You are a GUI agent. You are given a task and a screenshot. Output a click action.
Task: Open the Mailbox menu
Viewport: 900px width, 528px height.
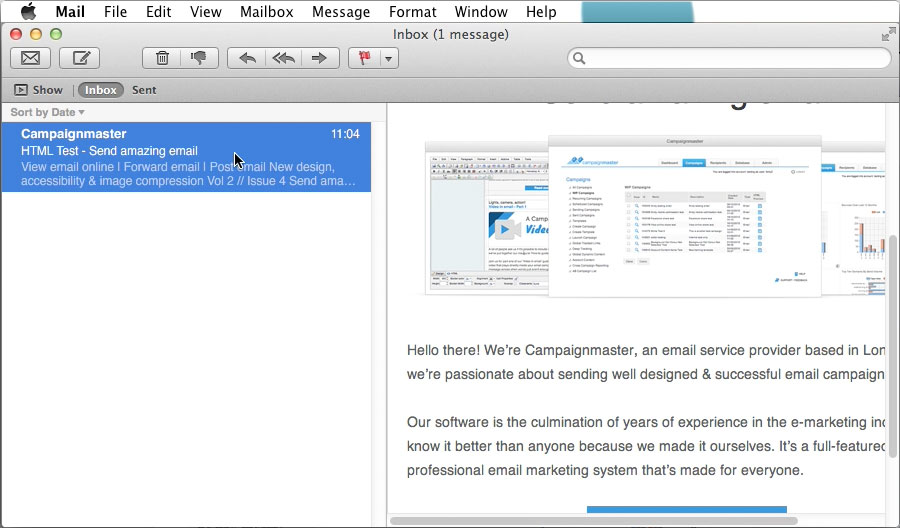(266, 11)
